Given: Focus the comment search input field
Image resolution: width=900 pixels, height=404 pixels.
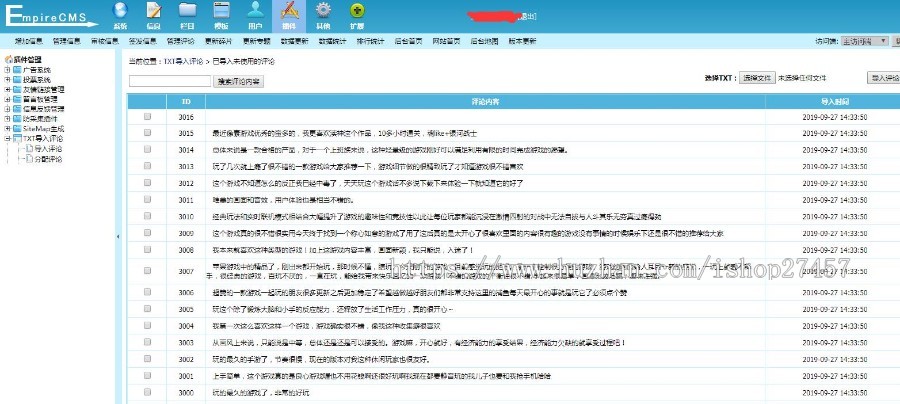Looking at the screenshot, I should point(170,81).
